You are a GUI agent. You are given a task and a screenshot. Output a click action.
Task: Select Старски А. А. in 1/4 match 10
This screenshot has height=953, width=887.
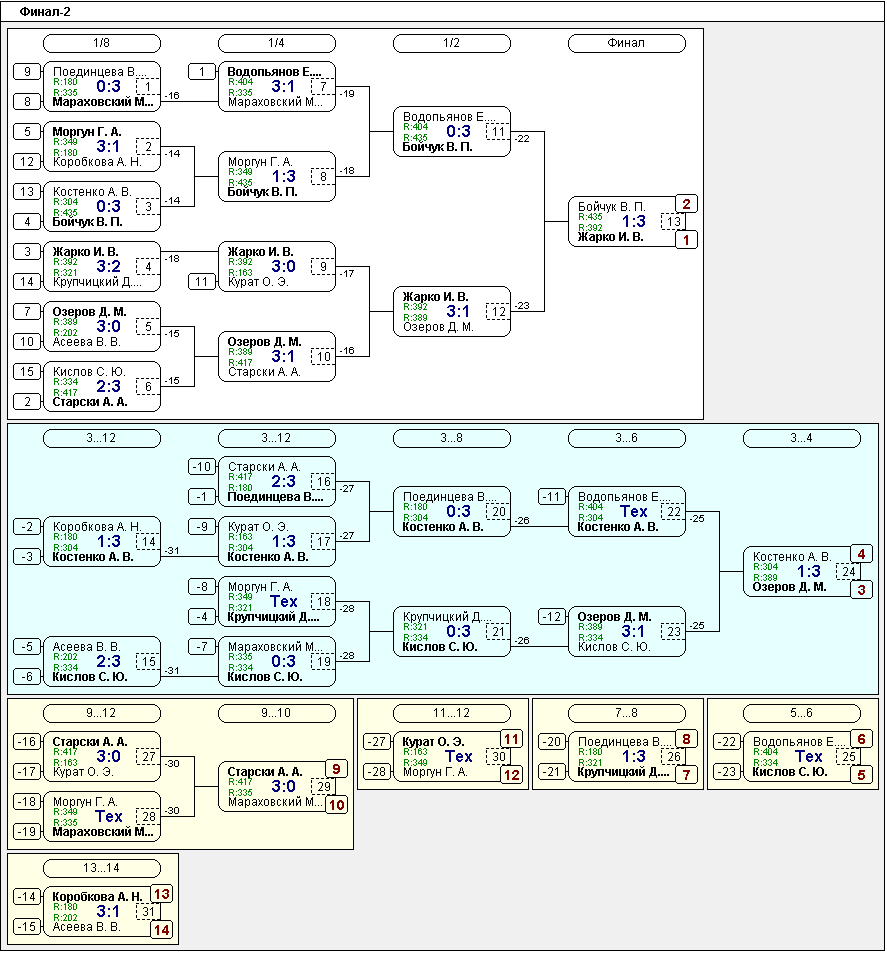[x=264, y=372]
